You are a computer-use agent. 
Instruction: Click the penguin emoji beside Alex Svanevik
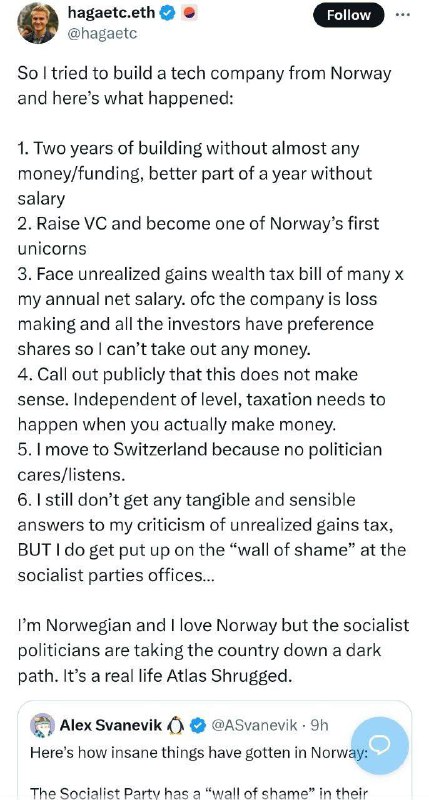click(175, 725)
